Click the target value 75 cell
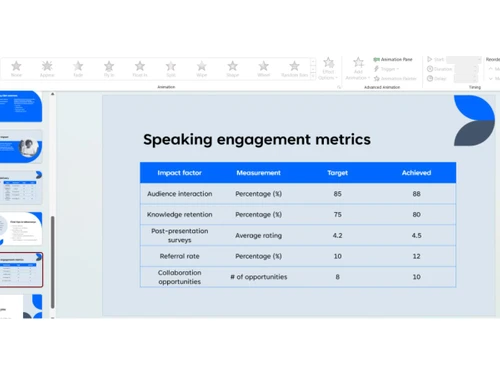This screenshot has width=500, height=375. [337, 214]
